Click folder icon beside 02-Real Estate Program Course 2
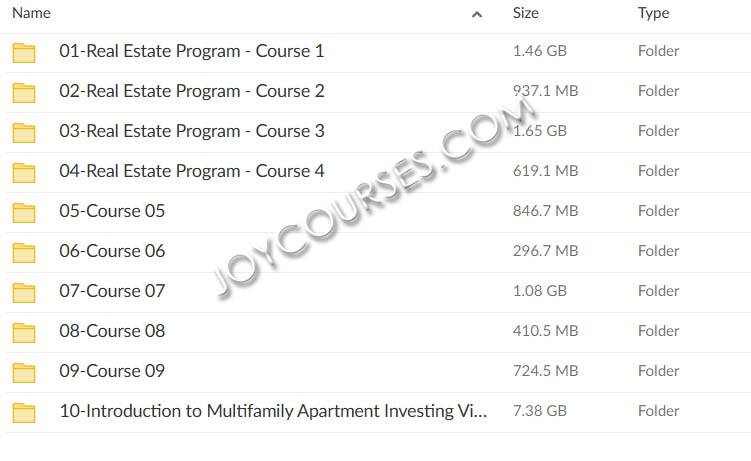The height and width of the screenshot is (461, 751). 24,93
